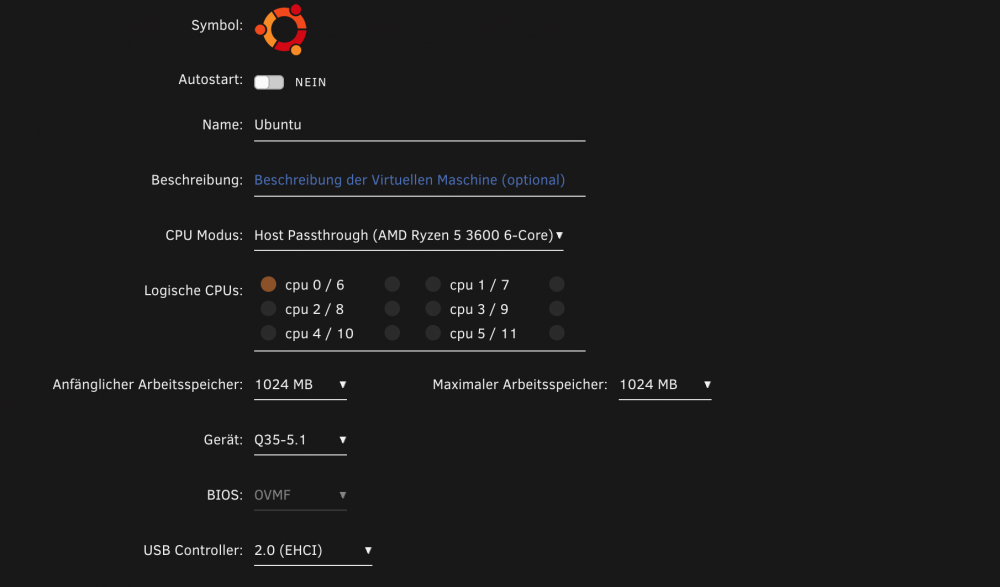Mark the cpu 5 checkbox

(433, 333)
